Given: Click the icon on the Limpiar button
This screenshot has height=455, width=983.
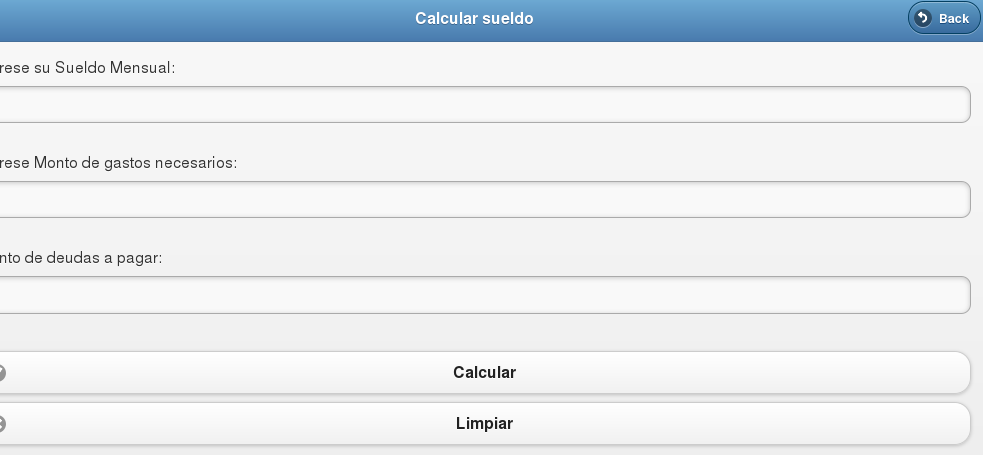Looking at the screenshot, I should click(x=2, y=424).
